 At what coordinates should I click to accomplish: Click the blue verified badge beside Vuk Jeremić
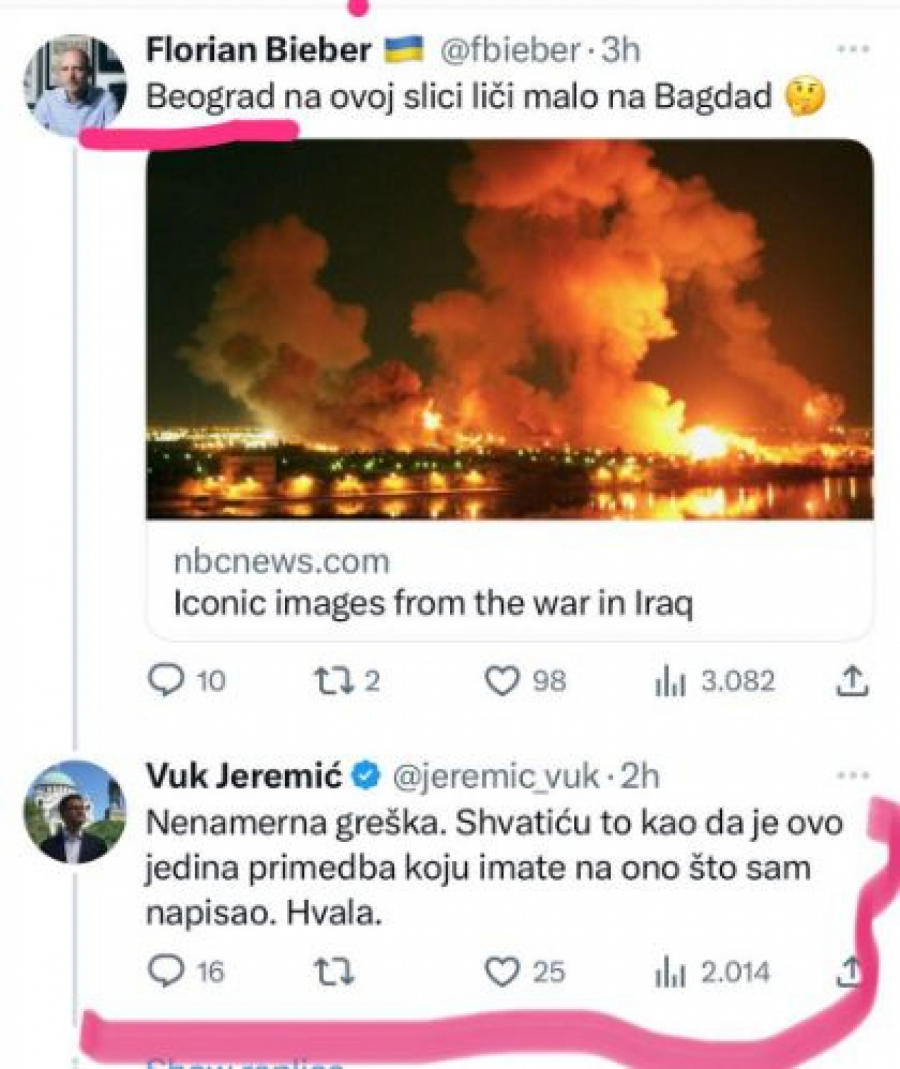tap(367, 774)
